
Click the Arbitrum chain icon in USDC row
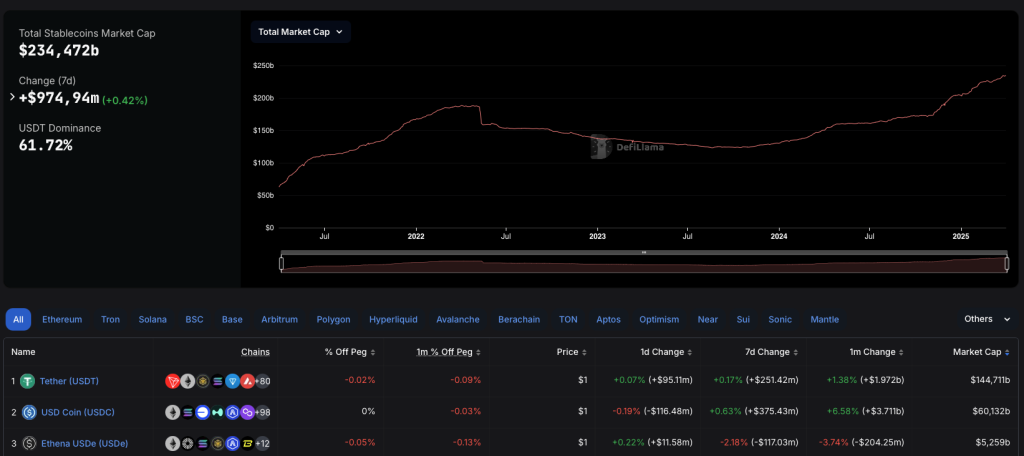(232, 412)
